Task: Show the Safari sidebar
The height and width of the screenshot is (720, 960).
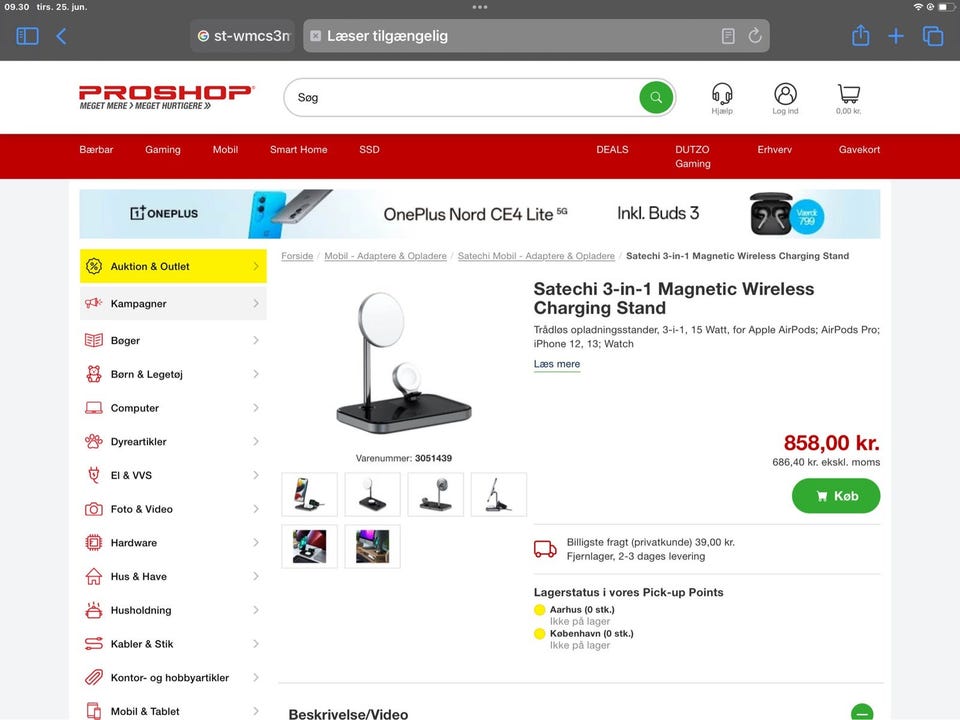Action: pyautogui.click(x=27, y=36)
